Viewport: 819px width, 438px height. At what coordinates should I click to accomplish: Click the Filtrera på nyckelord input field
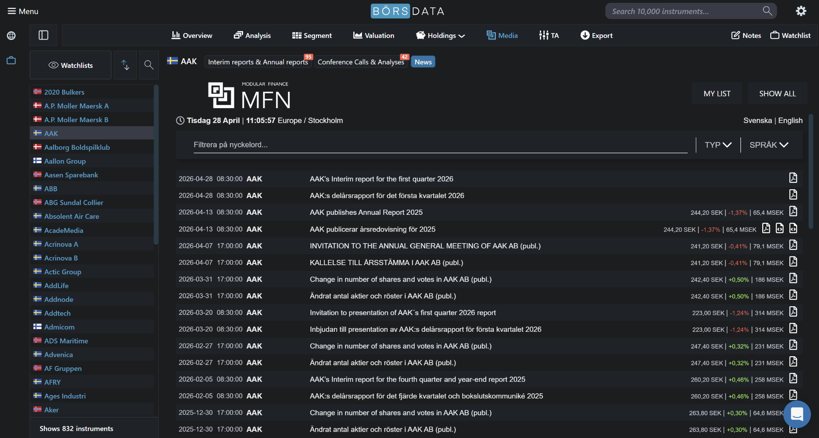pos(440,145)
